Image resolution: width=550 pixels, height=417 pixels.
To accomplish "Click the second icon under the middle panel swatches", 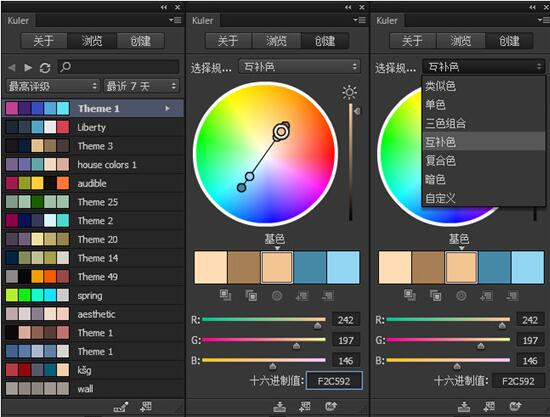I will 251,295.
